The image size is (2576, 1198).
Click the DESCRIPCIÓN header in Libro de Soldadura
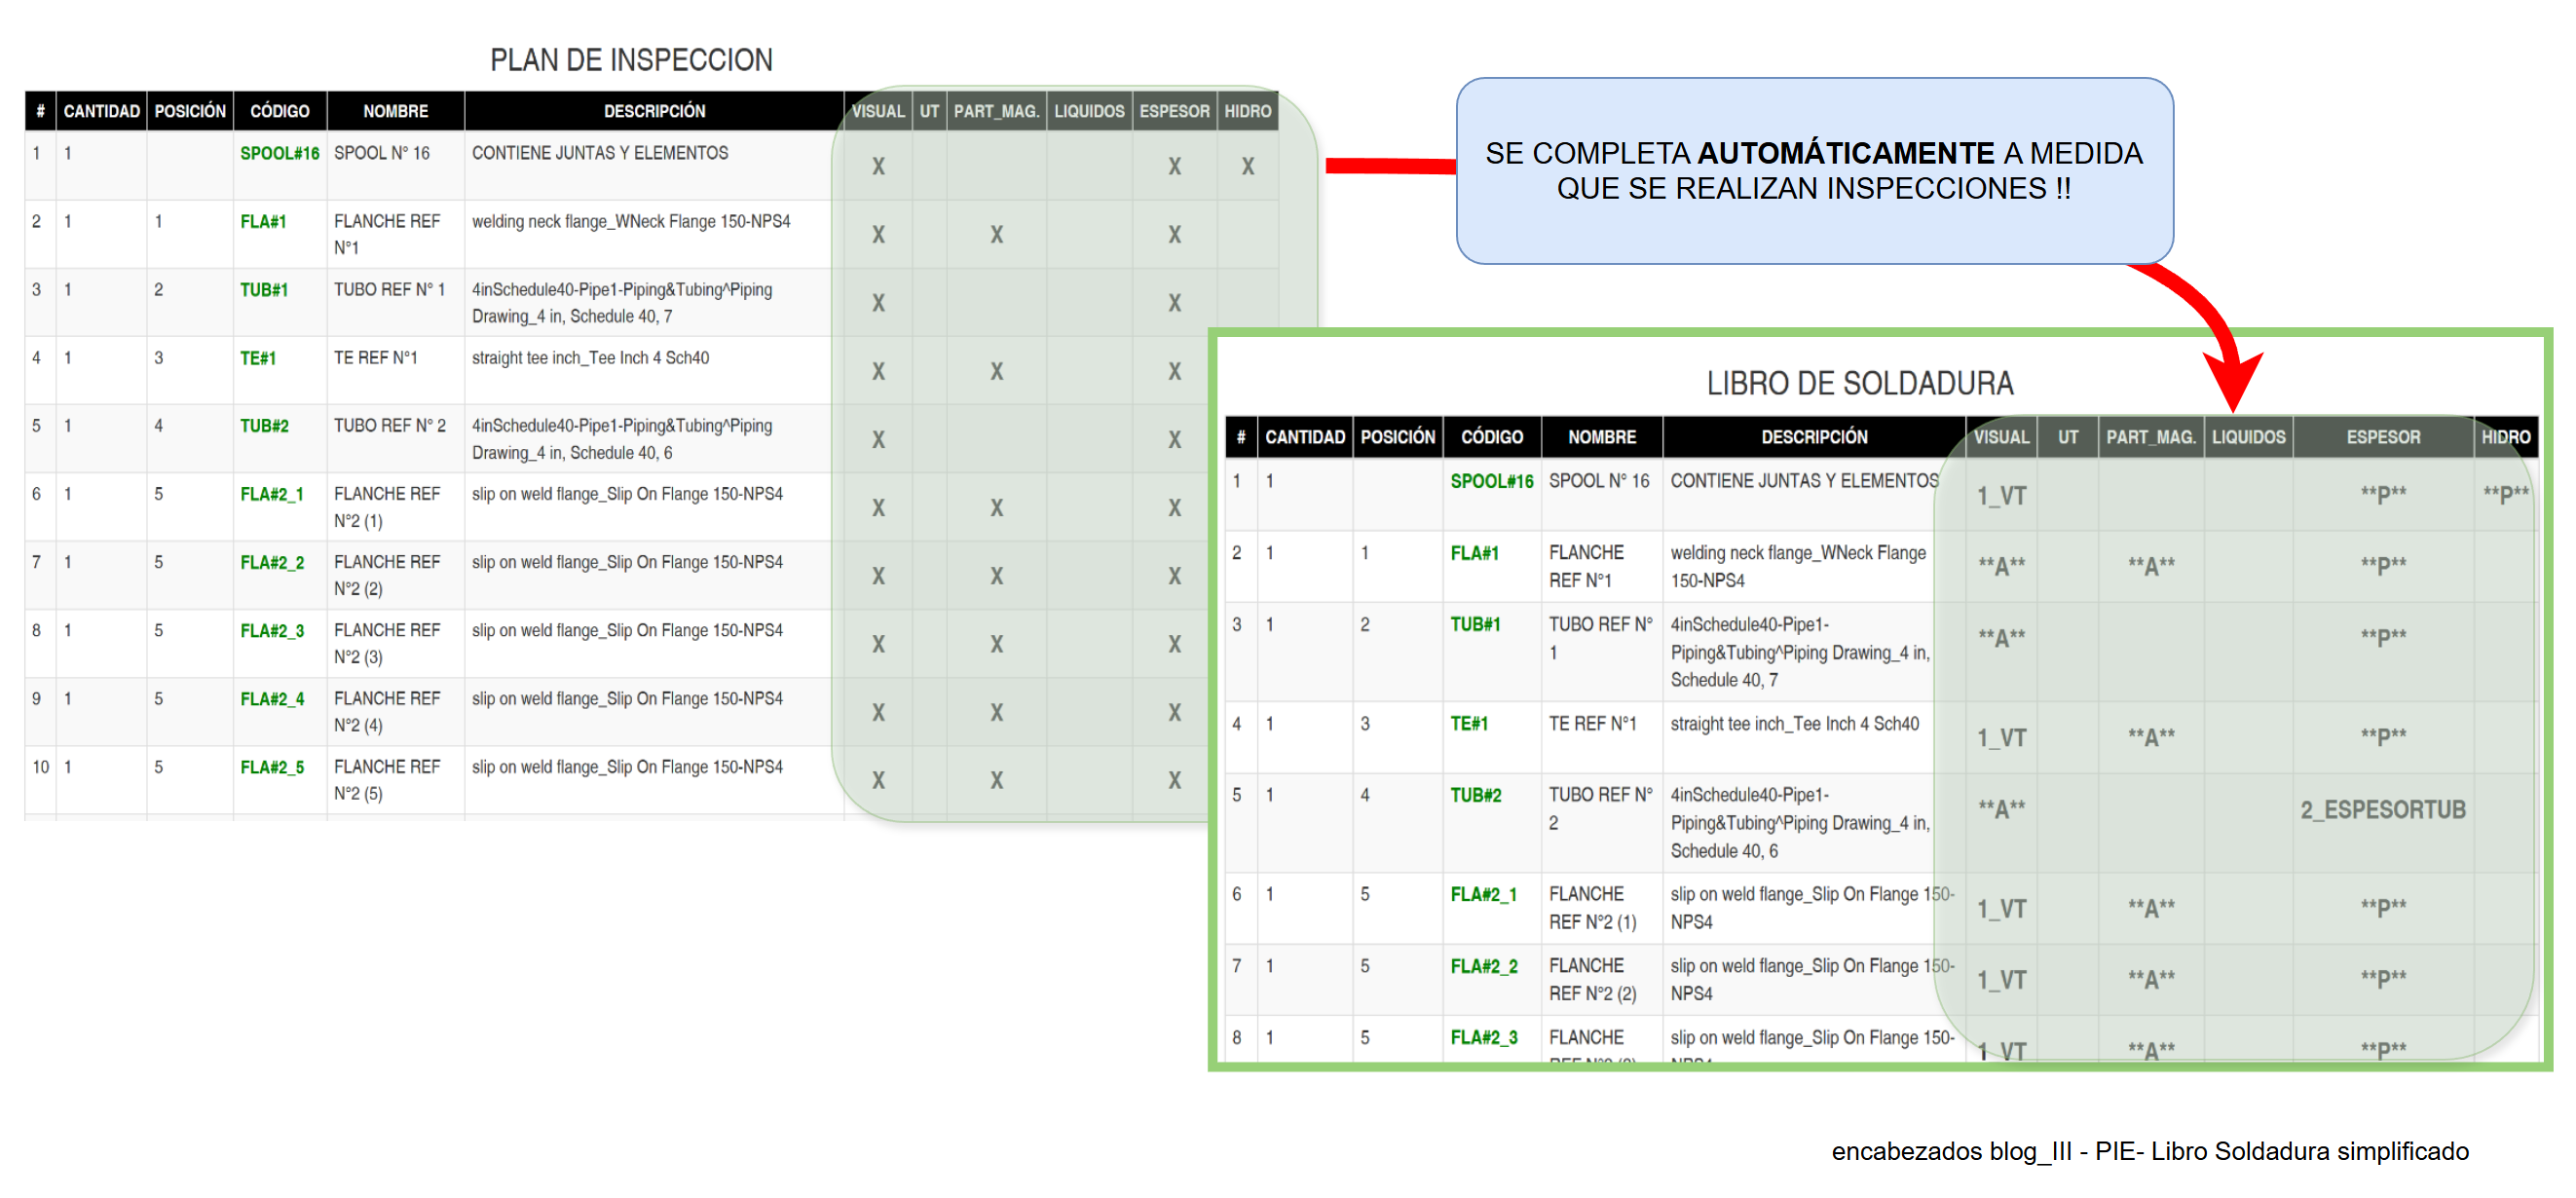(1813, 437)
